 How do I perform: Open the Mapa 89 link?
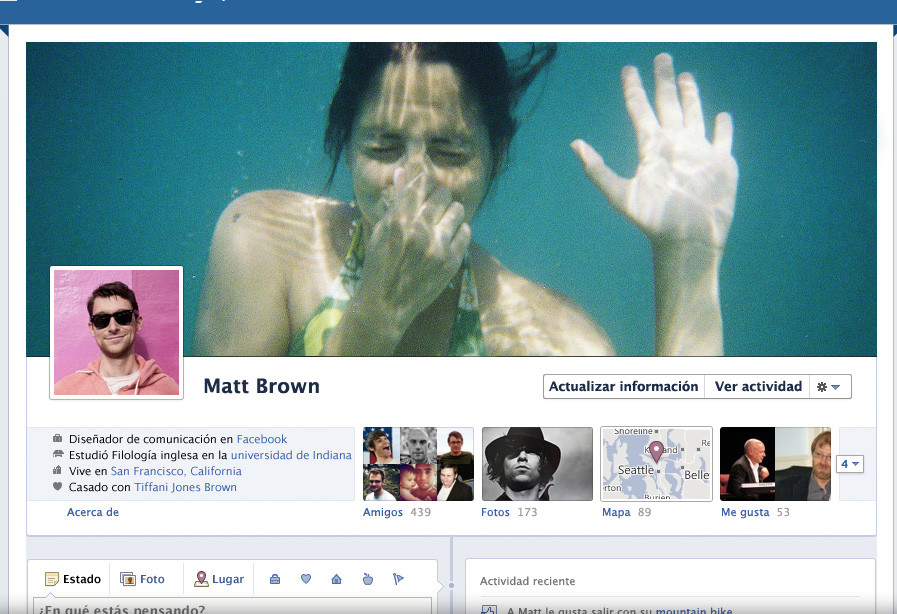pos(626,512)
